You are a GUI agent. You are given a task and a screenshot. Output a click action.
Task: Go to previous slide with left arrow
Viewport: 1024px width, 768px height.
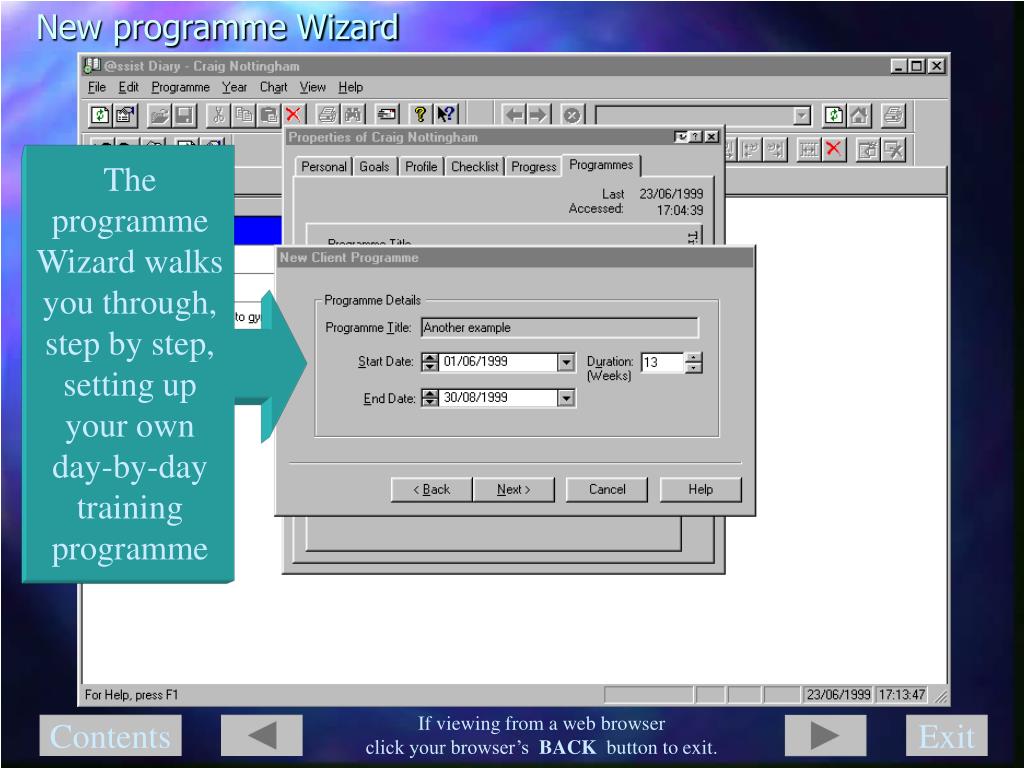[262, 735]
